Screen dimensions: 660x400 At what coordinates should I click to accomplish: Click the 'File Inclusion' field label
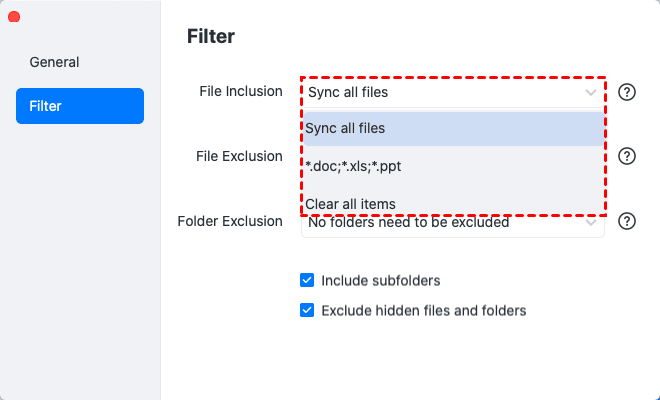(x=240, y=91)
